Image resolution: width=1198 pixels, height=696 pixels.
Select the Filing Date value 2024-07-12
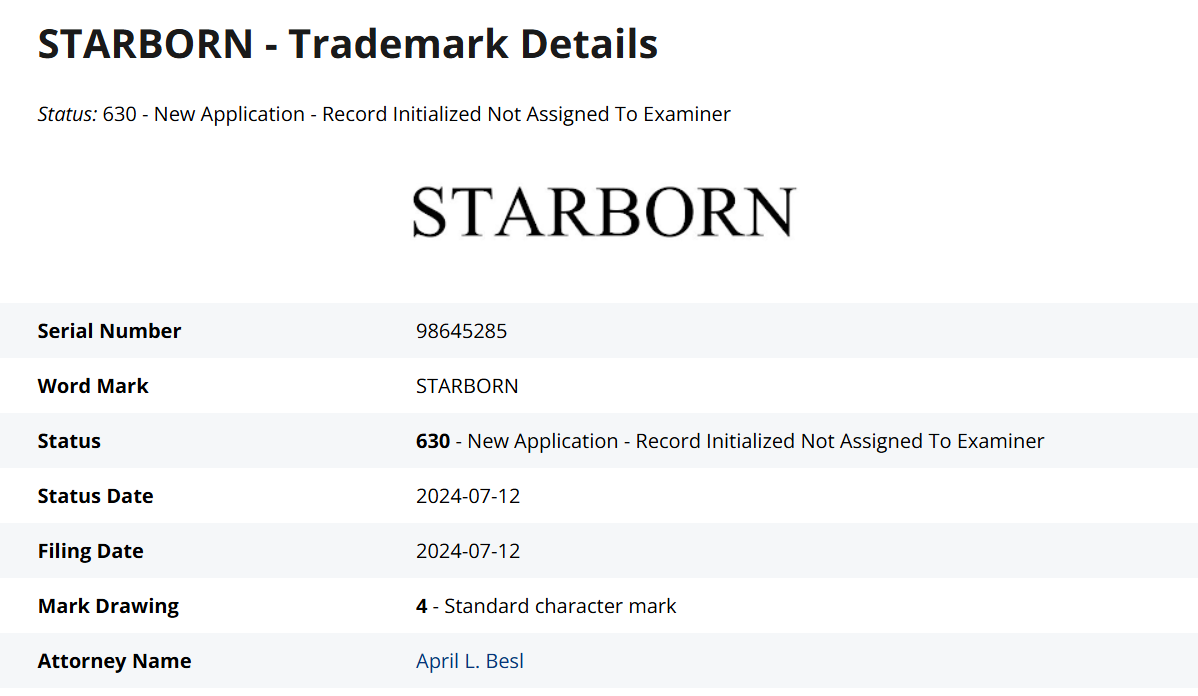click(x=468, y=551)
